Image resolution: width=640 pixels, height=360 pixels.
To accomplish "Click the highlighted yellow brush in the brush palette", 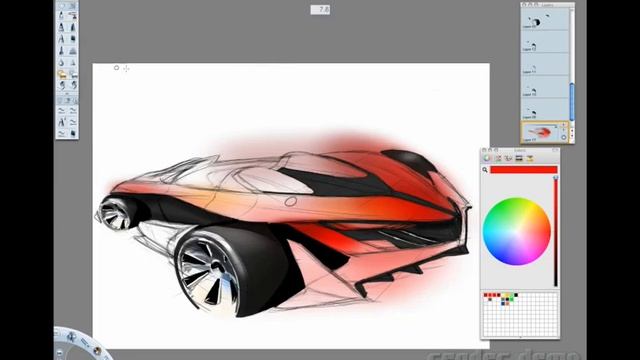I will click(x=62, y=74).
